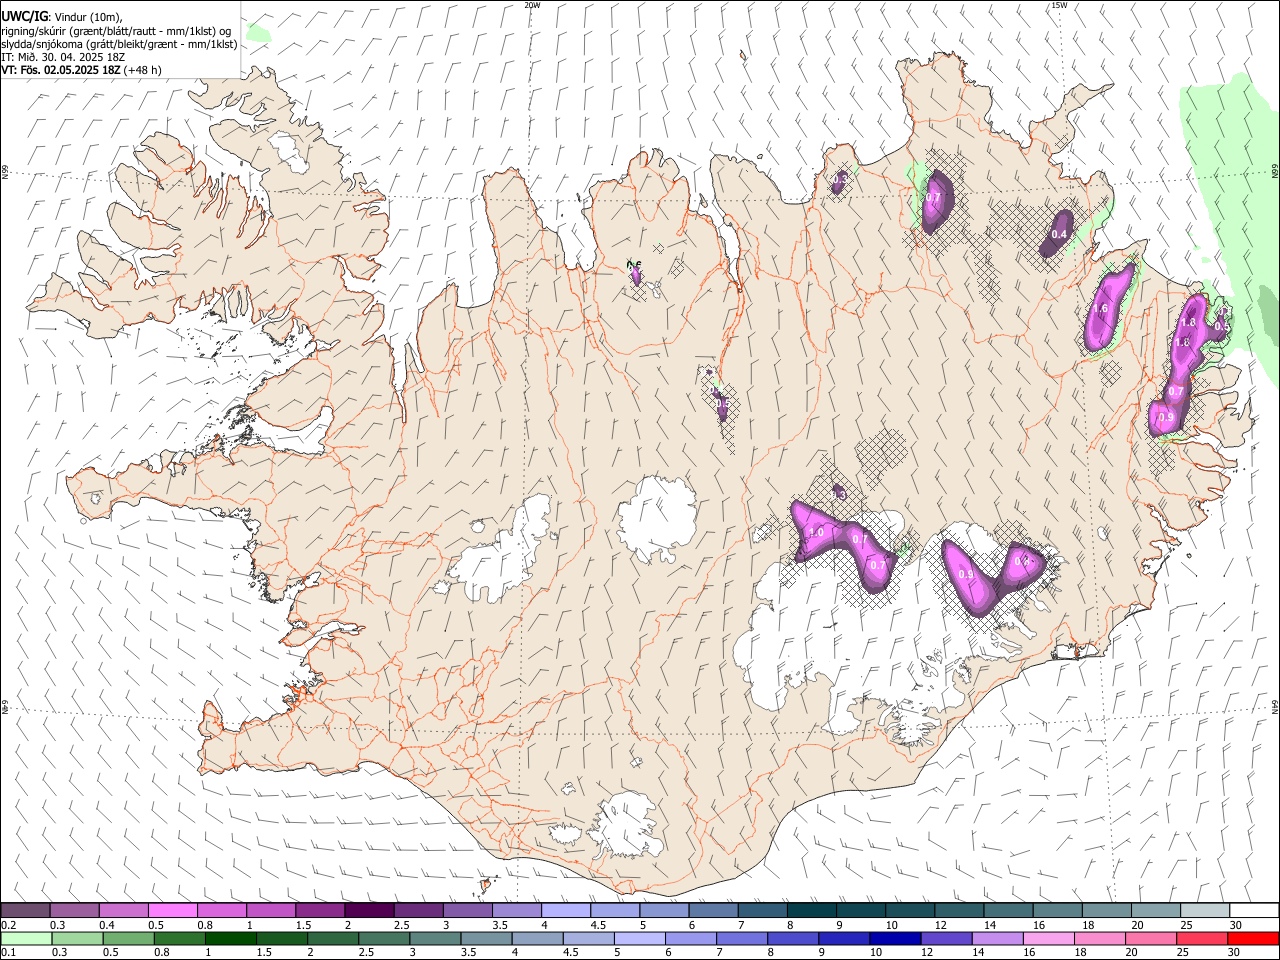The height and width of the screenshot is (960, 1280).
Task: Click the '0.2' label on the snow legend
Action: (x=8, y=925)
